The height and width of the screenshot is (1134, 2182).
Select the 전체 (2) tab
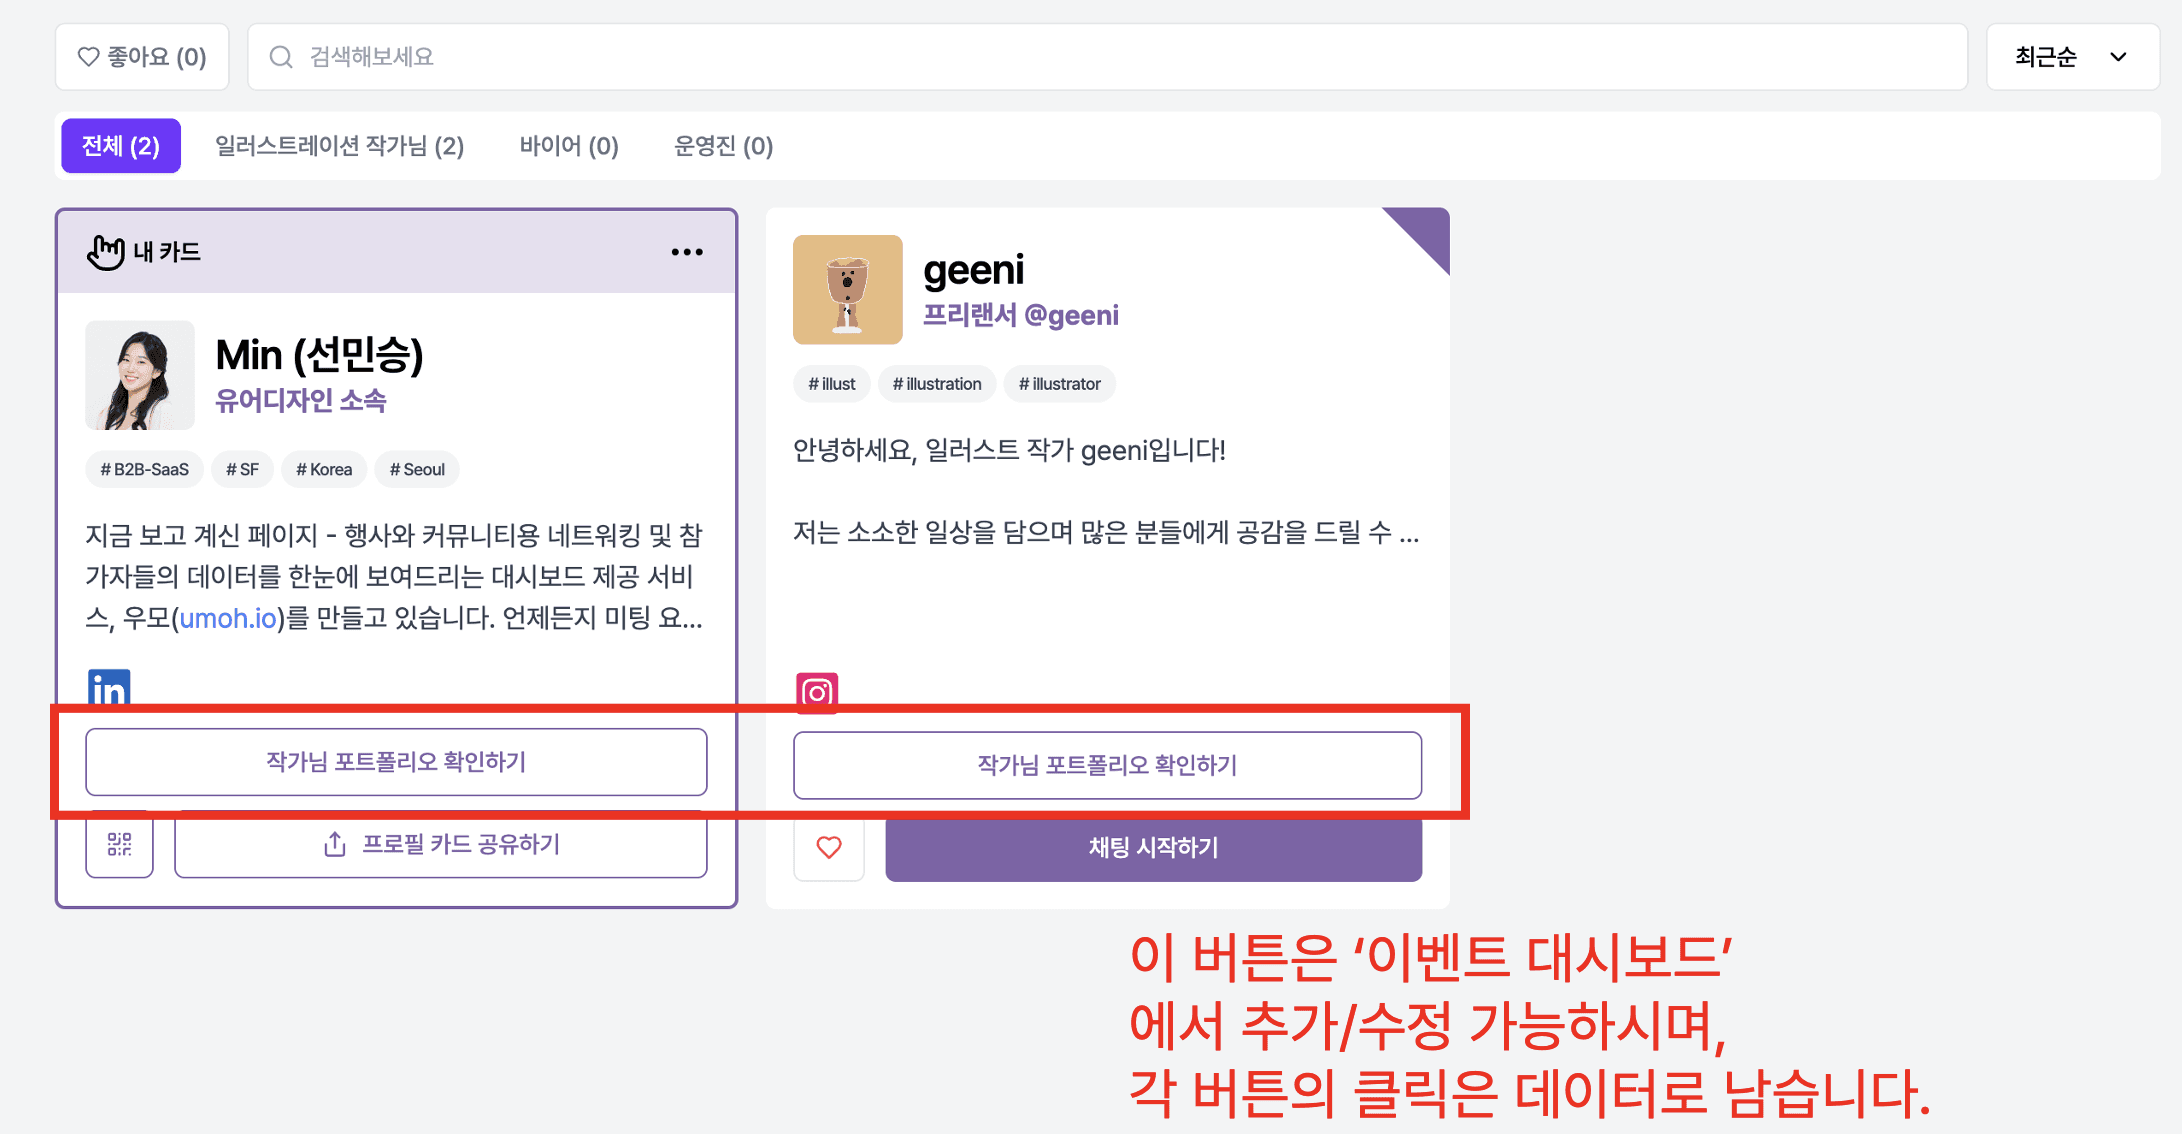coord(121,146)
